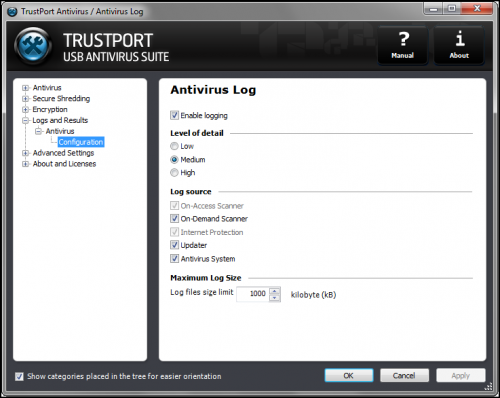Select Low level of detail

[174, 146]
